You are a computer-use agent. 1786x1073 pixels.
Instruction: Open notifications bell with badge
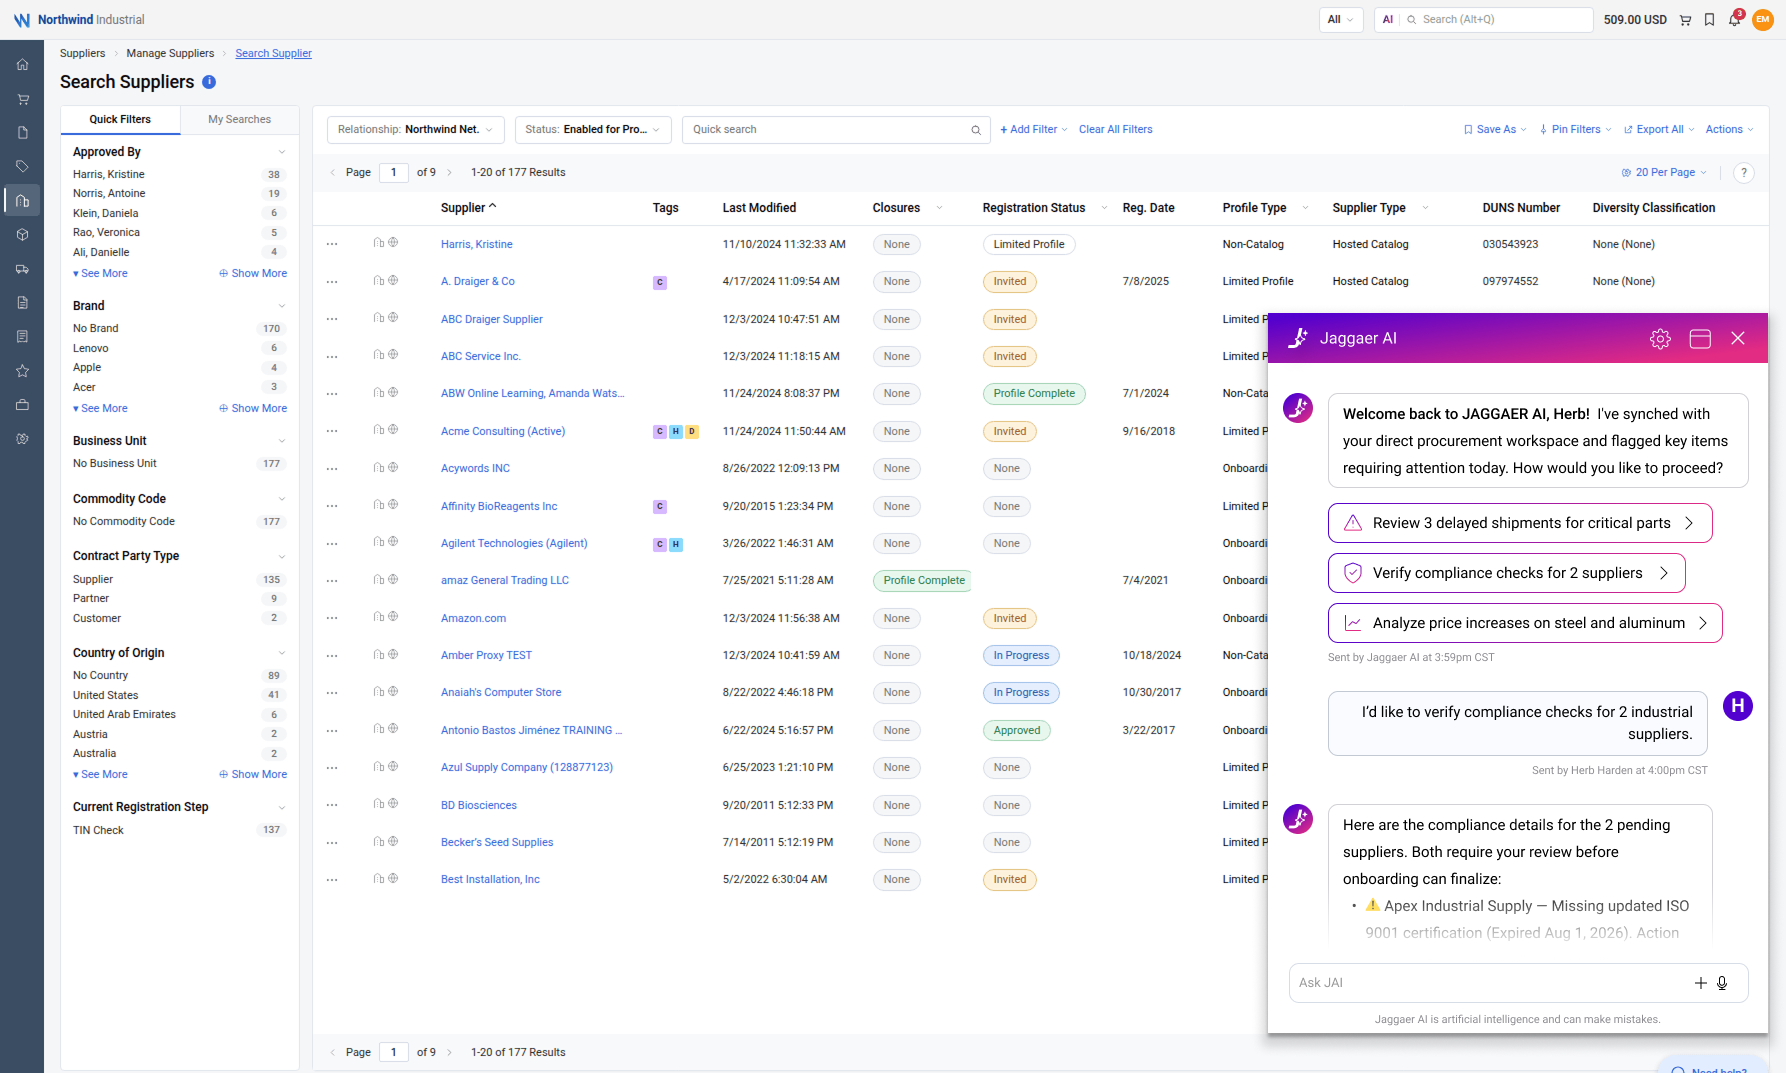coord(1735,19)
